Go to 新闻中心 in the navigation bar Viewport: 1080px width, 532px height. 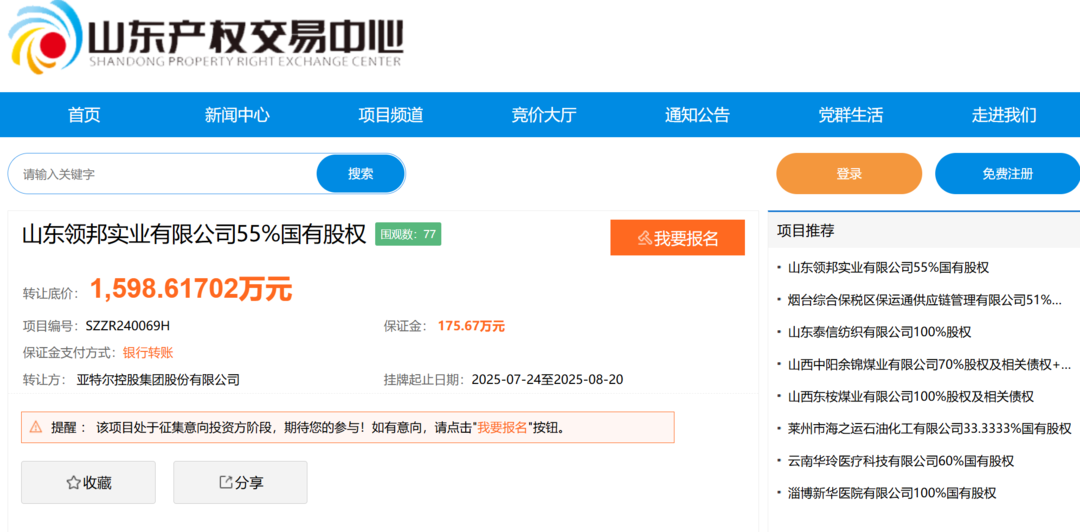click(x=237, y=115)
